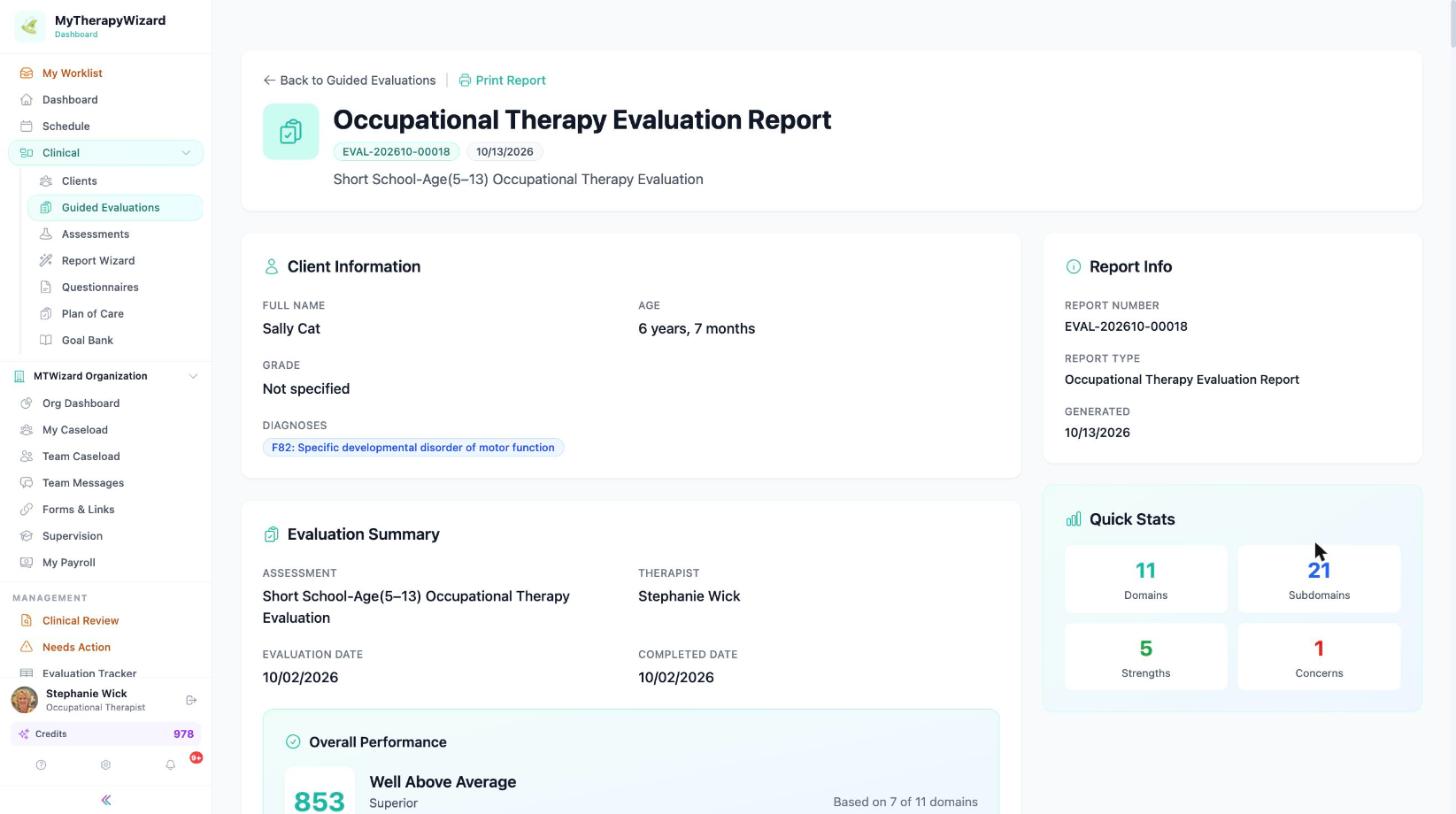
Task: Click the logout icon beside Stephanie Wick
Action: (x=191, y=700)
